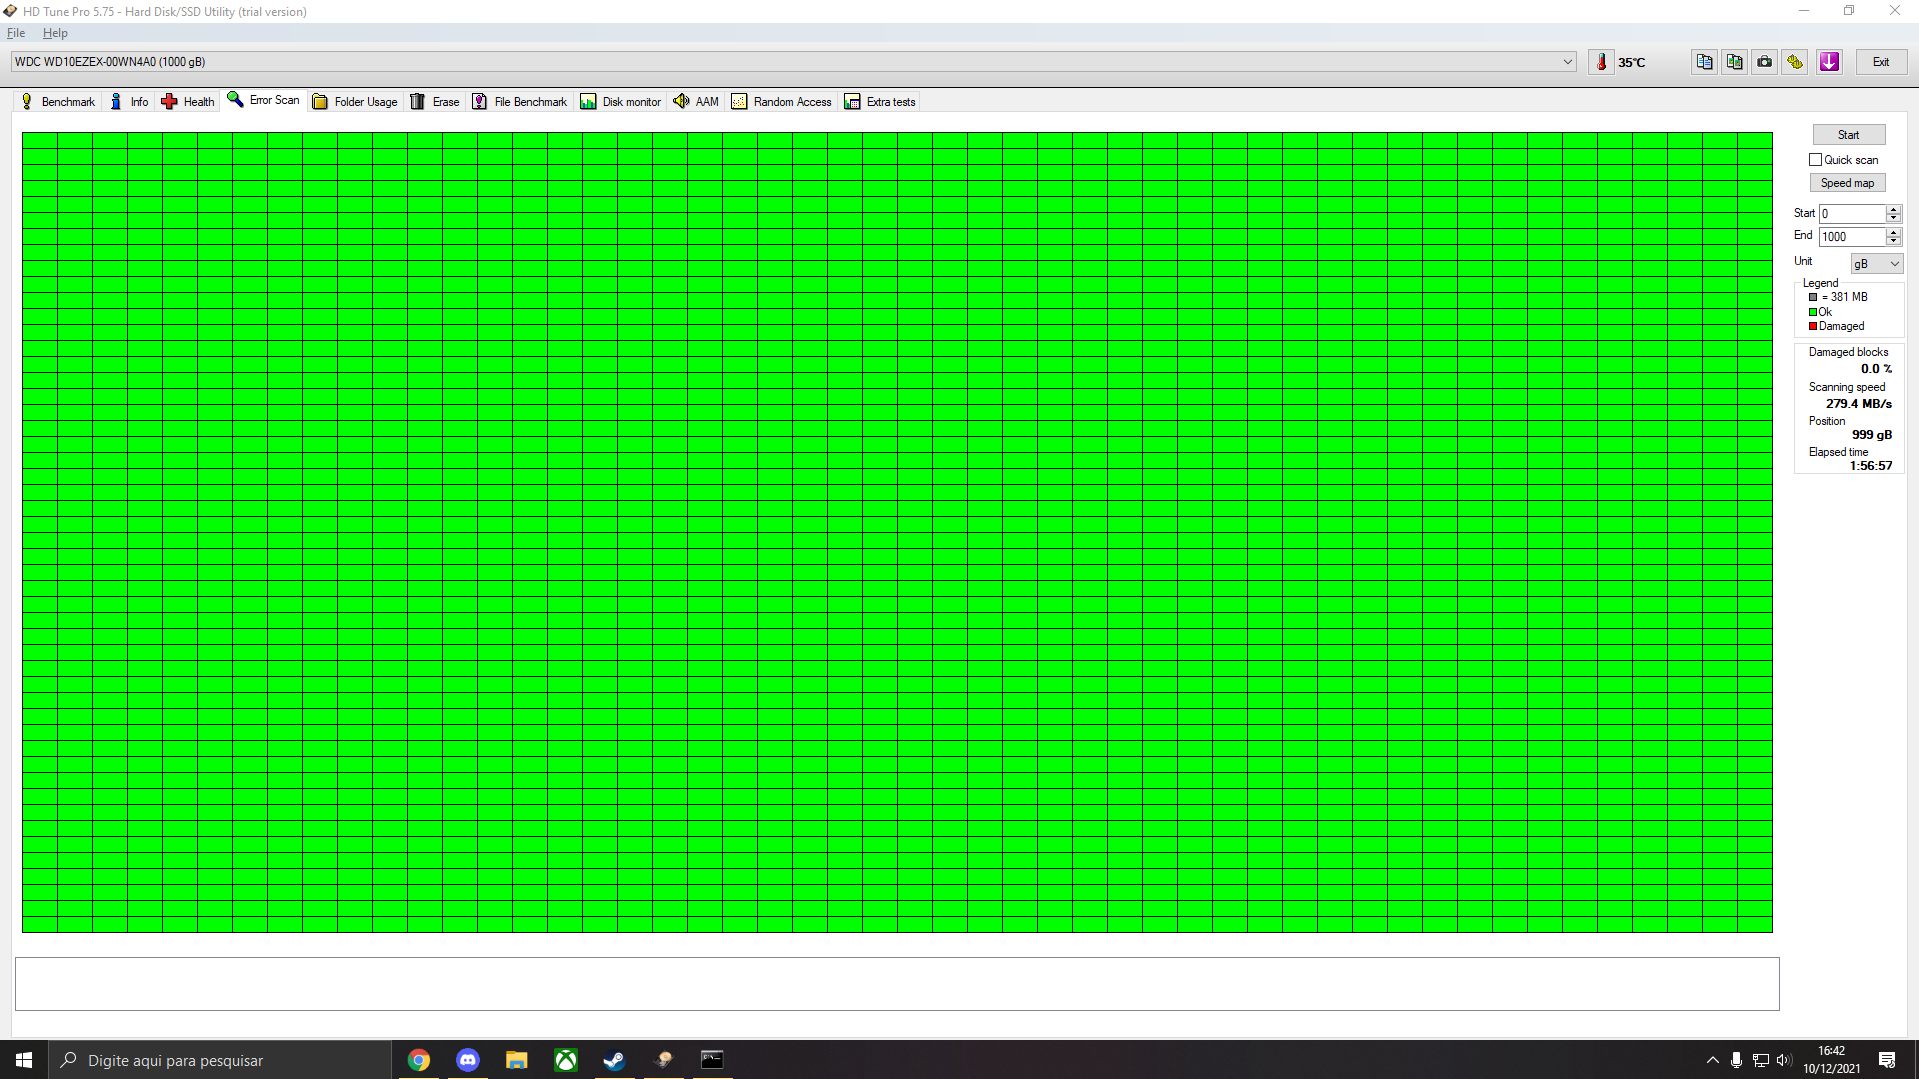Decrease the Start value with down arrow
This screenshot has width=1919, height=1079.
tap(1893, 218)
